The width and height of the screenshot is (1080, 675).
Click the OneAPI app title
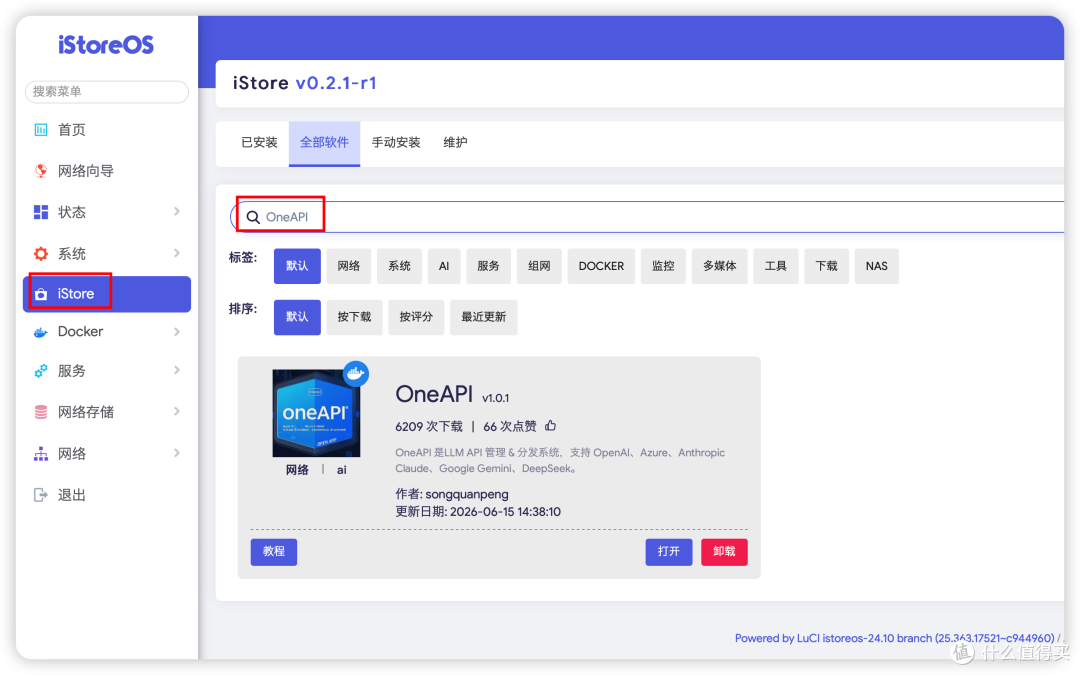434,394
